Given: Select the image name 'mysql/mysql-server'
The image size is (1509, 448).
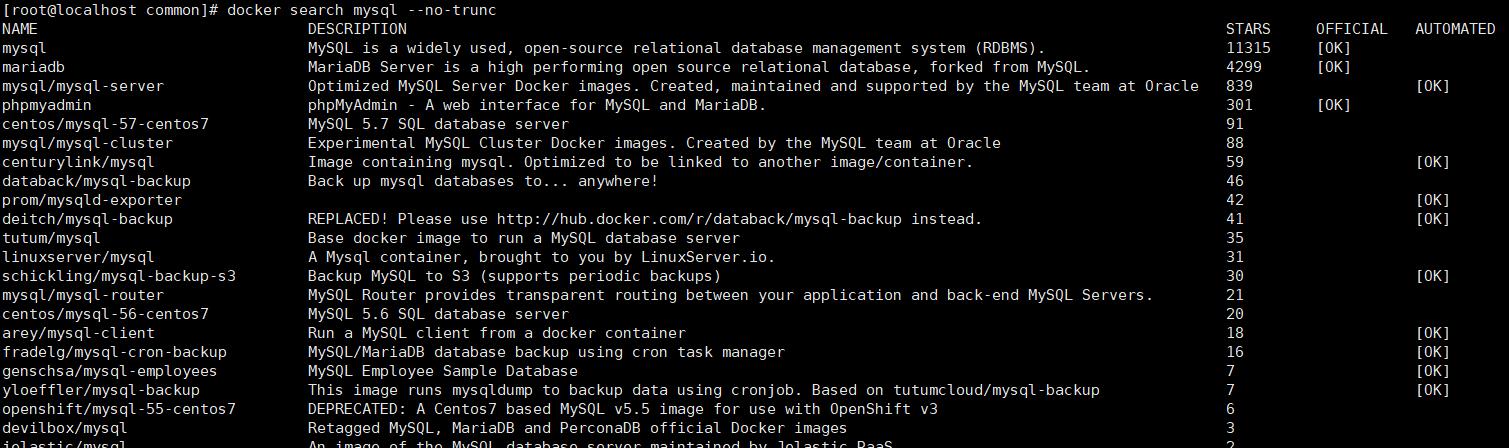Looking at the screenshot, I should (x=83, y=86).
